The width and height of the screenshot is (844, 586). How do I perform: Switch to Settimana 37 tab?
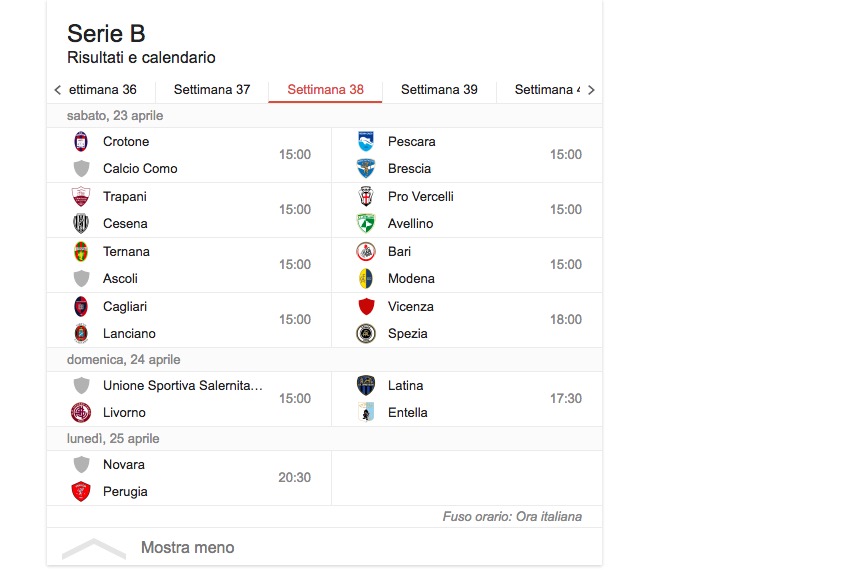[212, 90]
